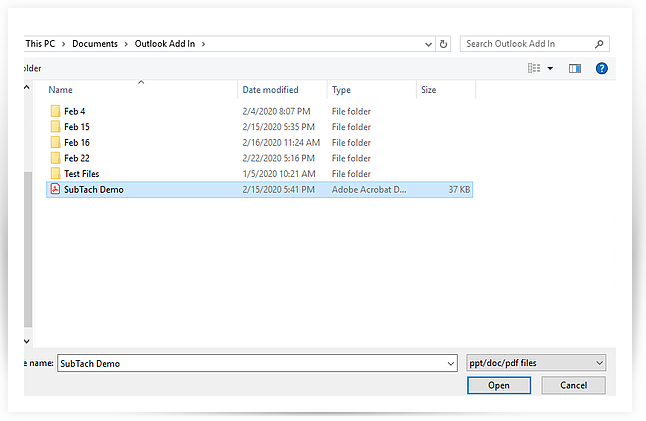
Task: Click the change view layout icon
Action: tap(534, 68)
